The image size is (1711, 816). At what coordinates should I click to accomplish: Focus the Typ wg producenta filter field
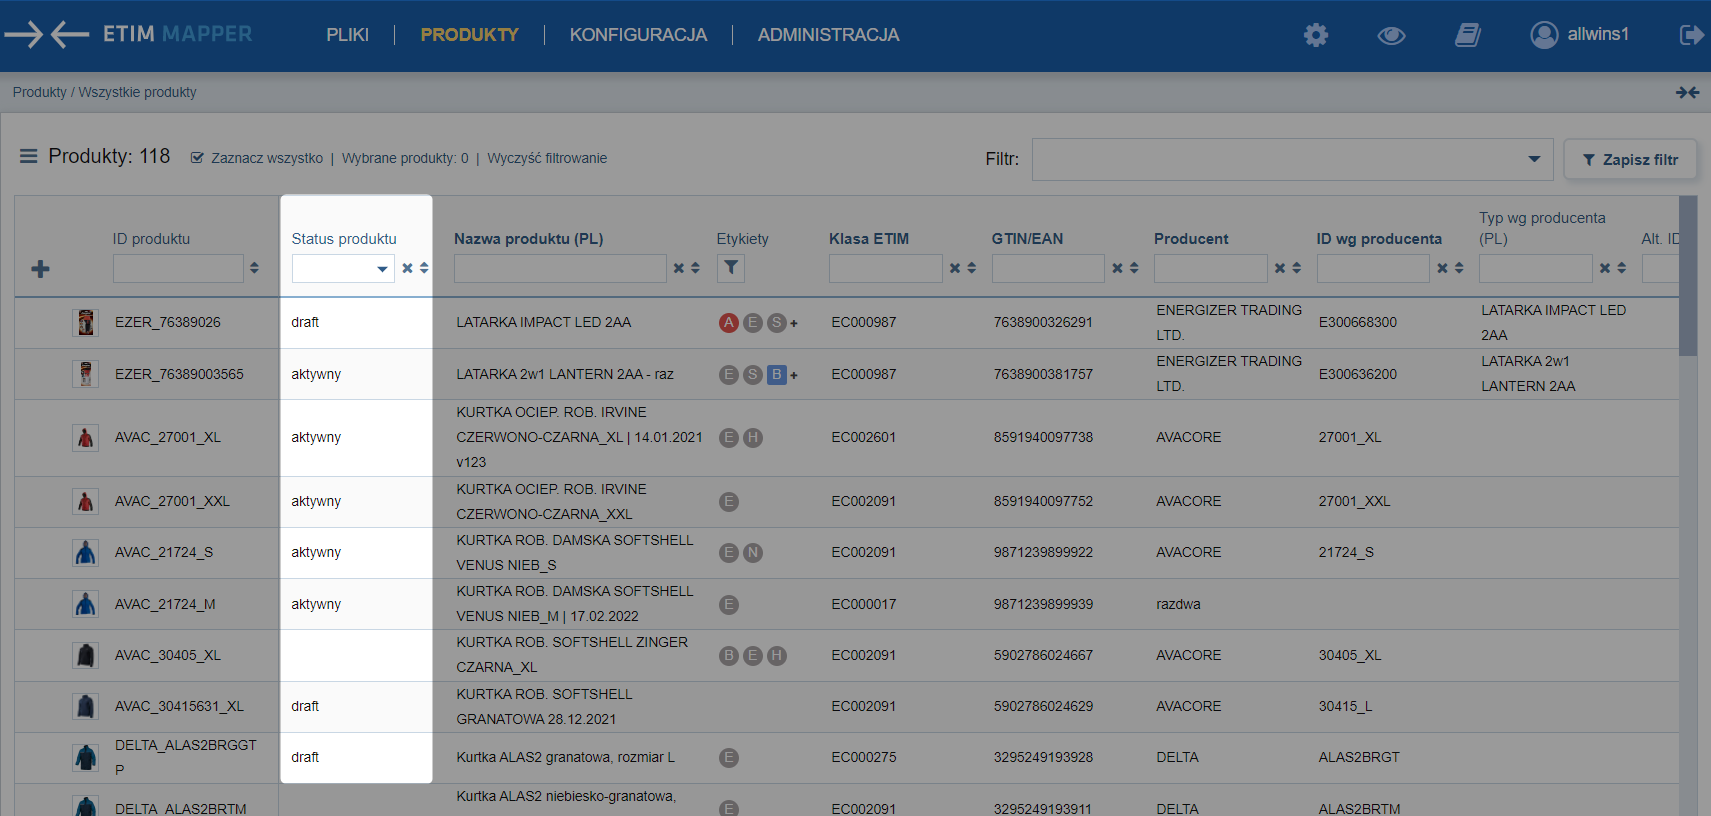pyautogui.click(x=1536, y=268)
